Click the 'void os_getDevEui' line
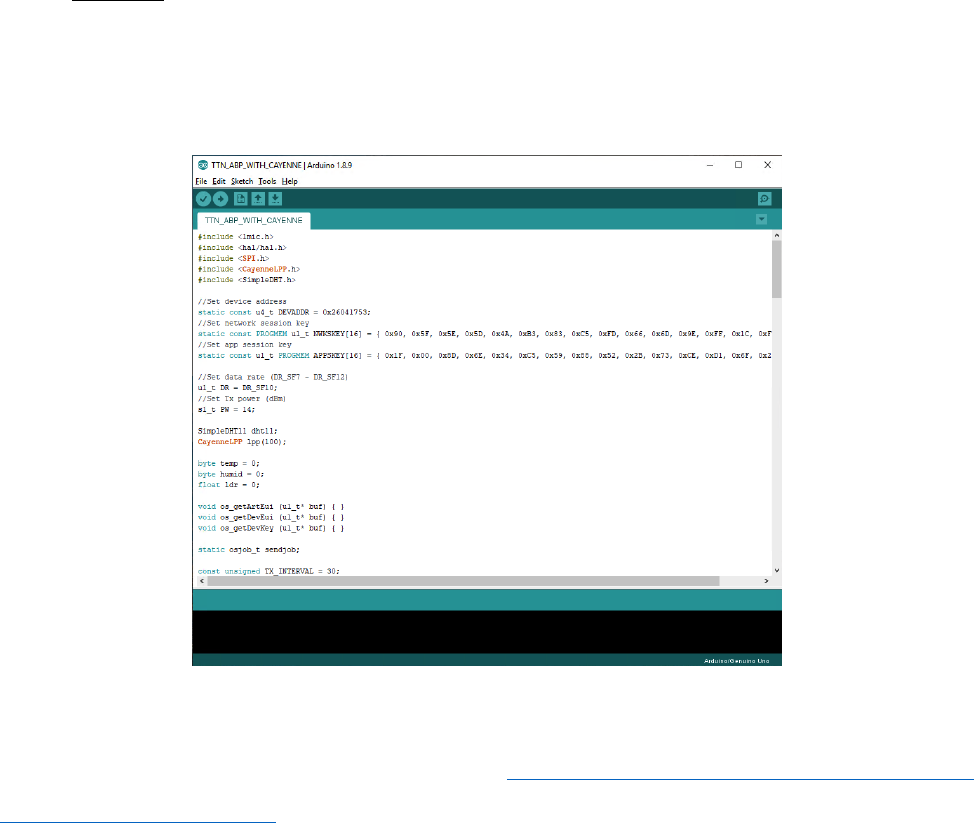 (x=271, y=517)
